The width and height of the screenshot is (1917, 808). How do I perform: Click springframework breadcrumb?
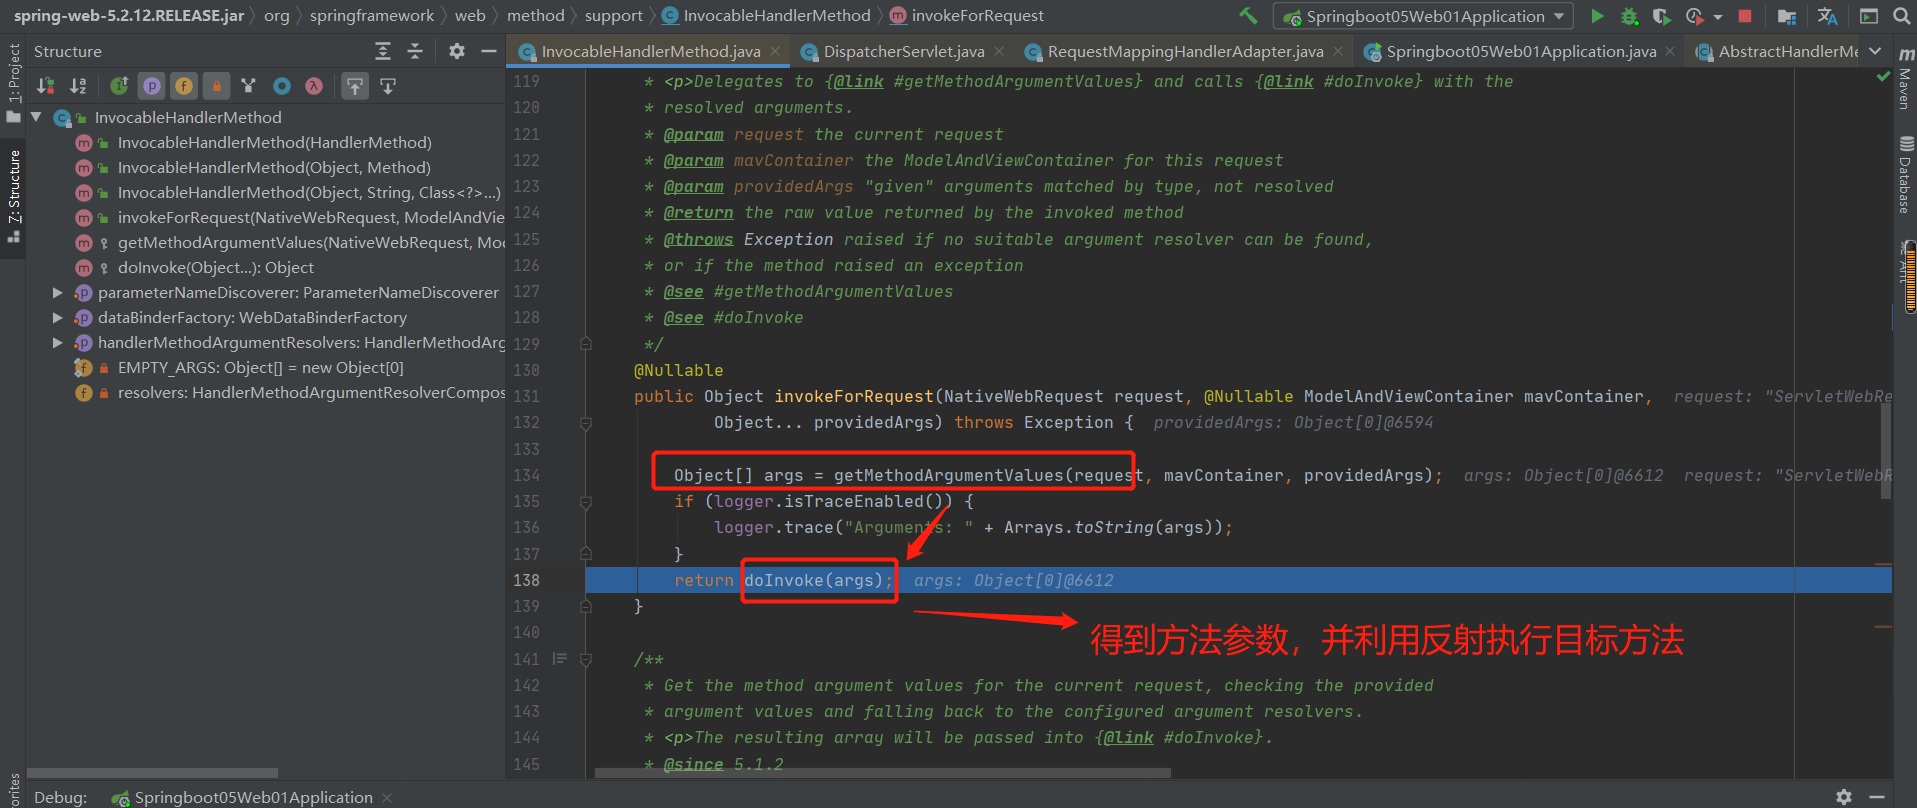[x=372, y=16]
